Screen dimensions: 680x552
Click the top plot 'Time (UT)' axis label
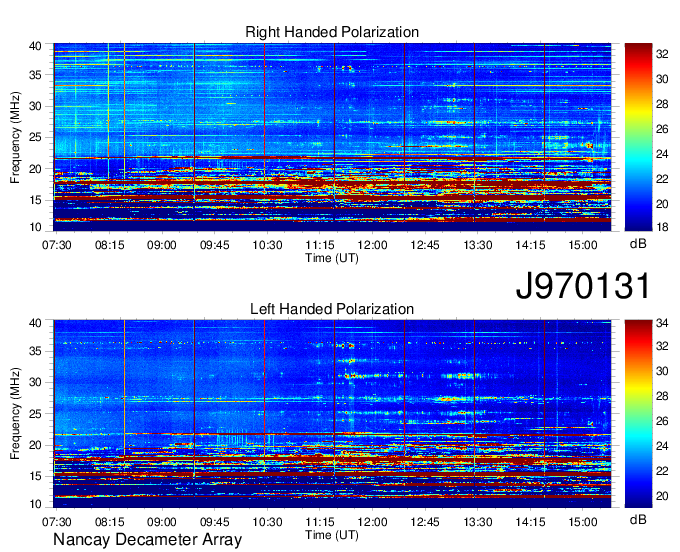tap(332, 258)
